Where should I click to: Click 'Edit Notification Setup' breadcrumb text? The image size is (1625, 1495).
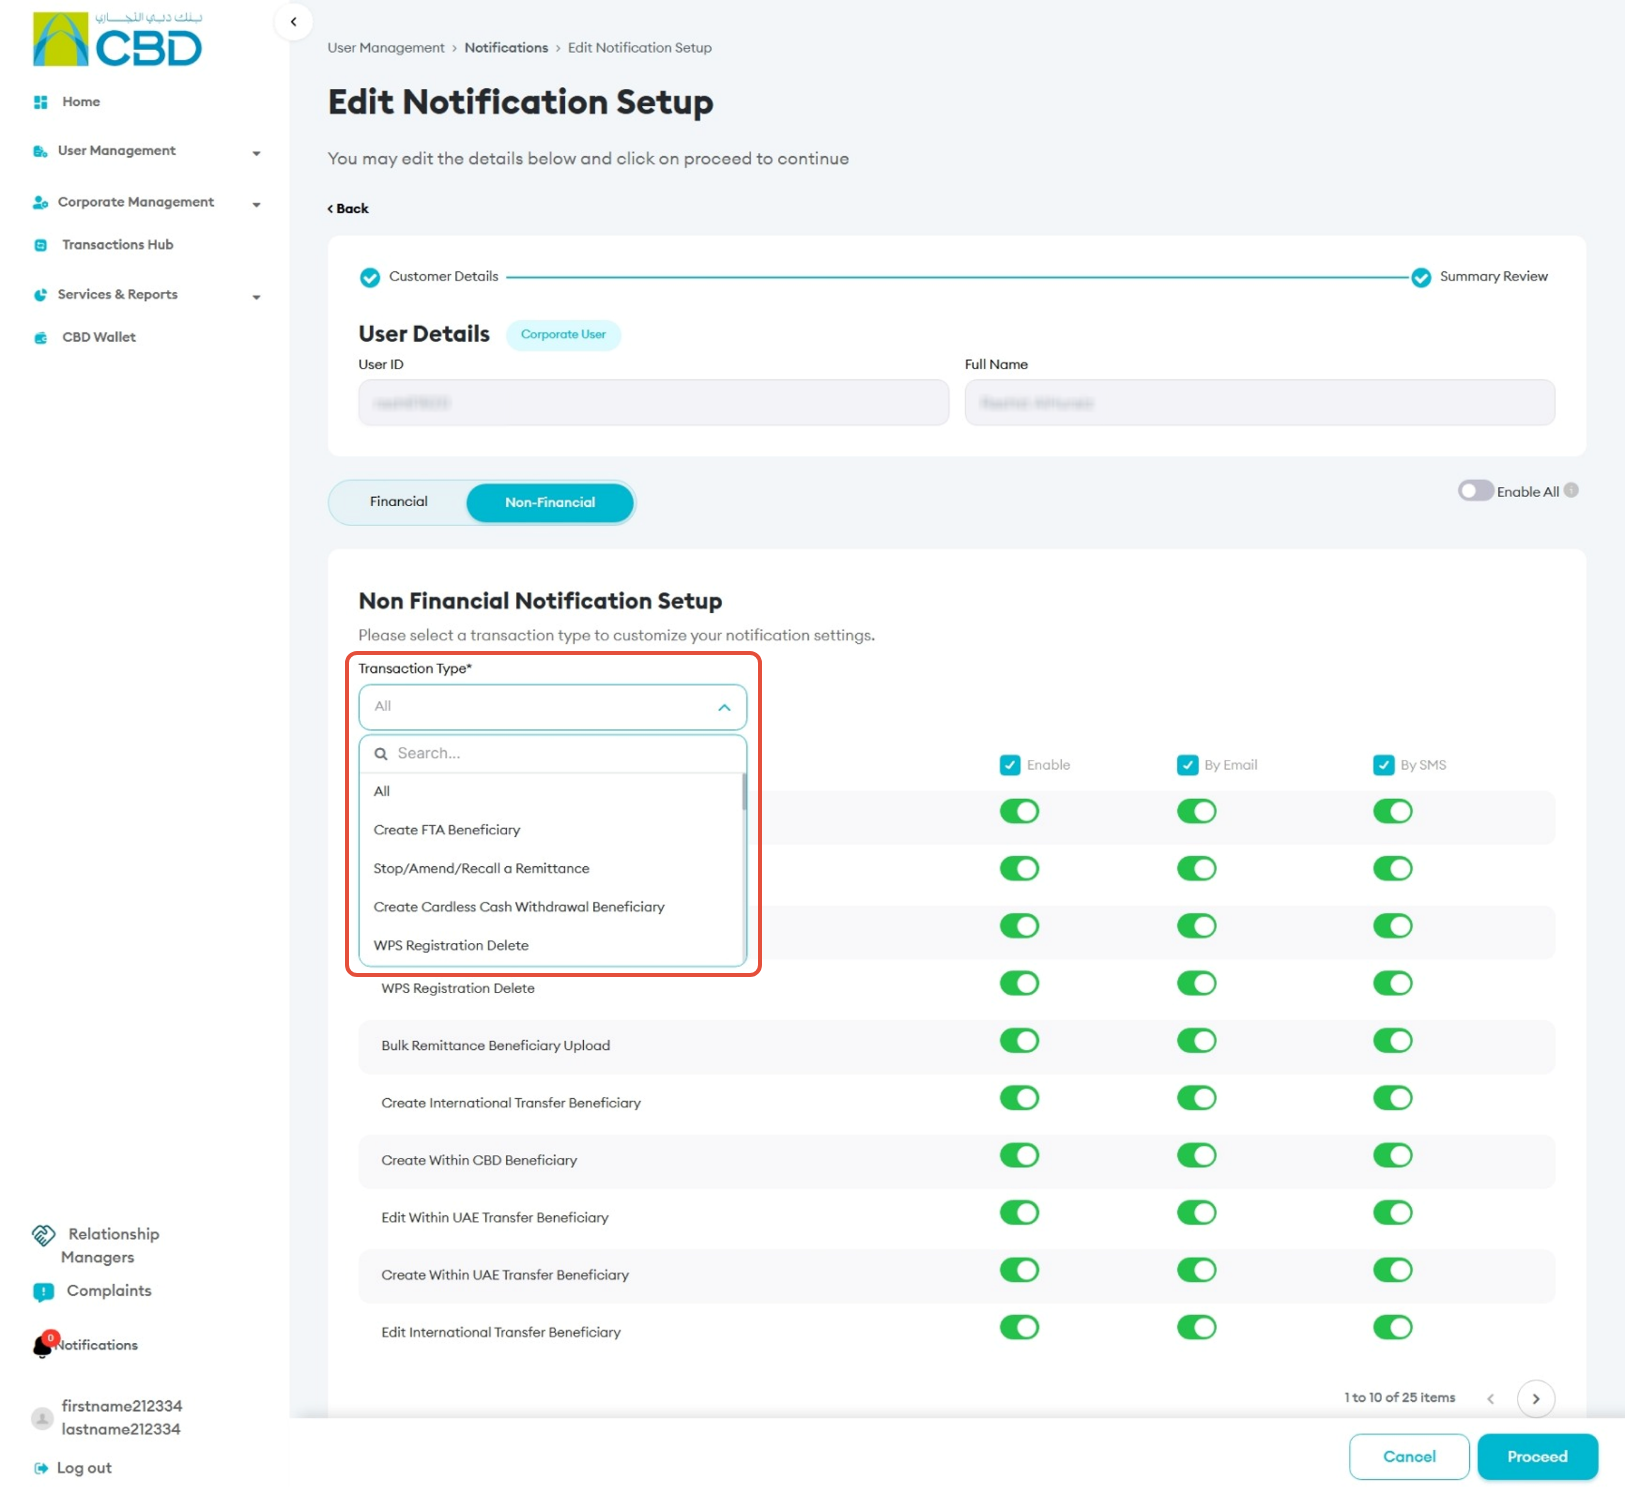point(640,48)
